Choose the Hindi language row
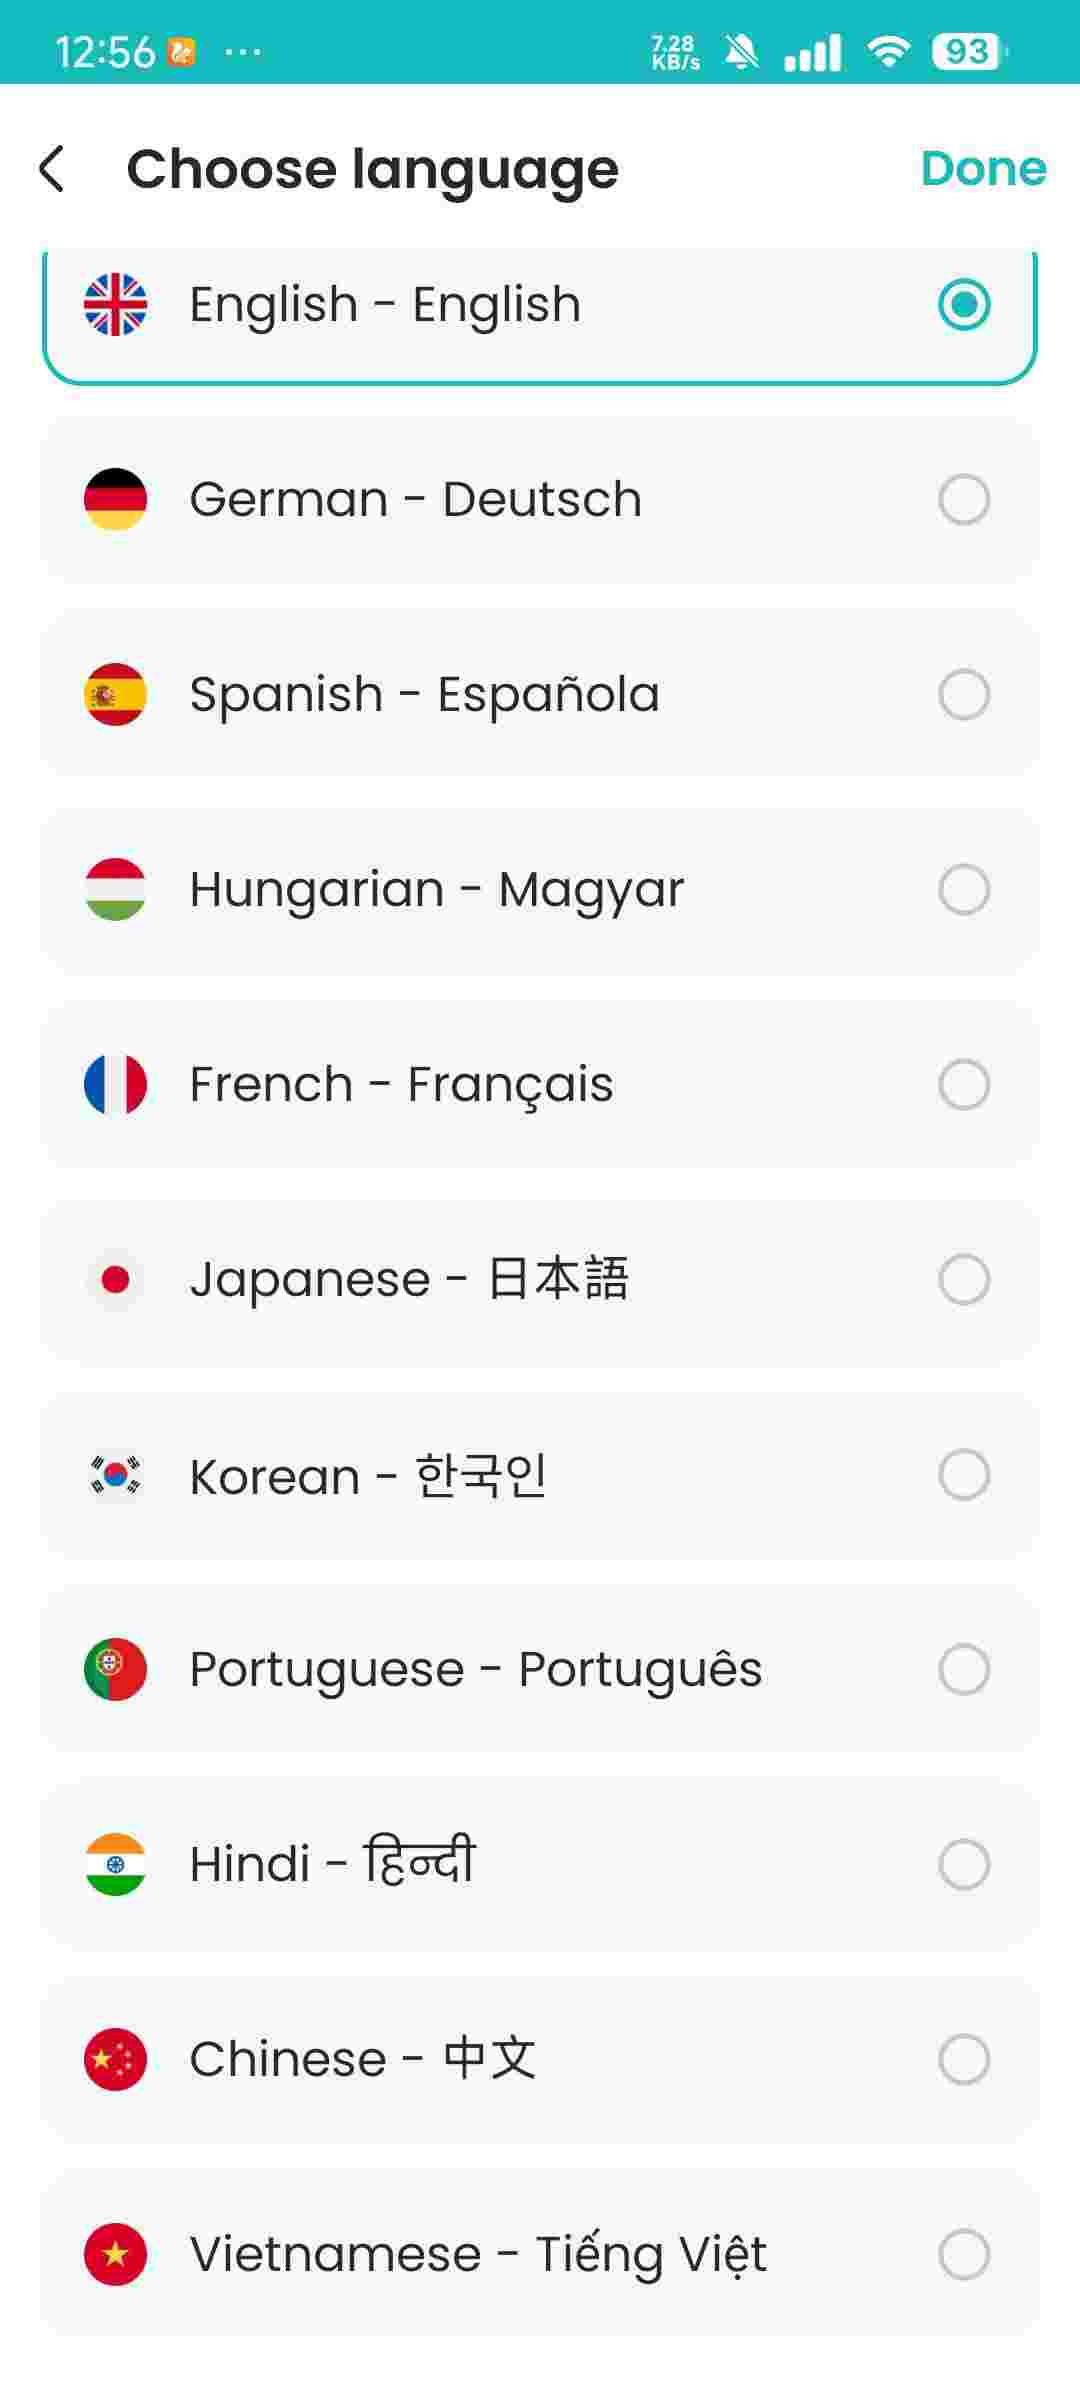Screen dimensions: 1080x2400 (540, 1864)
